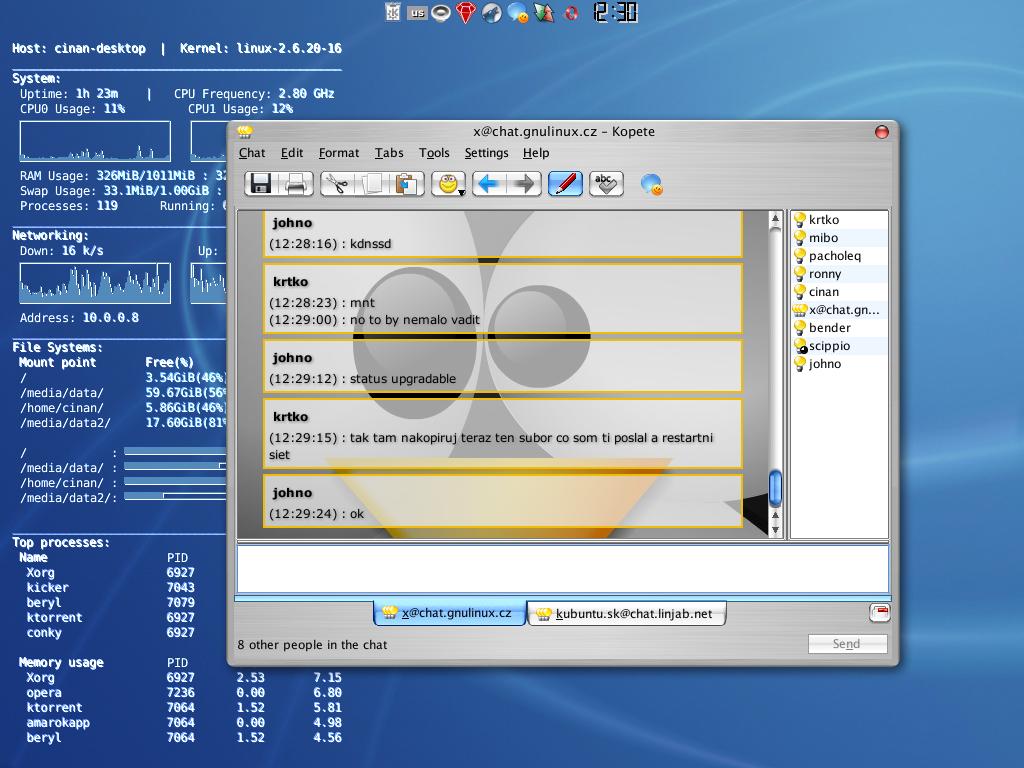Open the Settings menu
1024x768 pixels.
point(486,153)
